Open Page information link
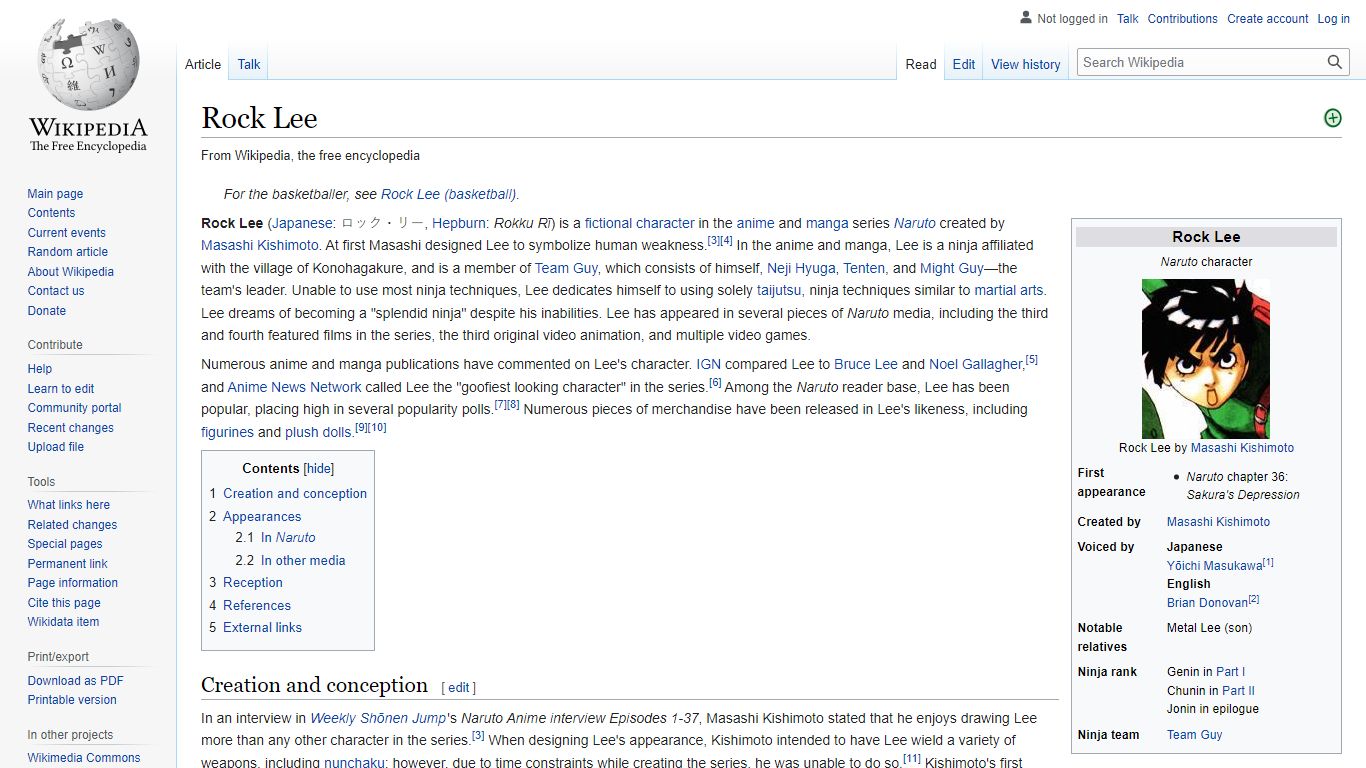This screenshot has height=768, width=1366. coord(72,583)
